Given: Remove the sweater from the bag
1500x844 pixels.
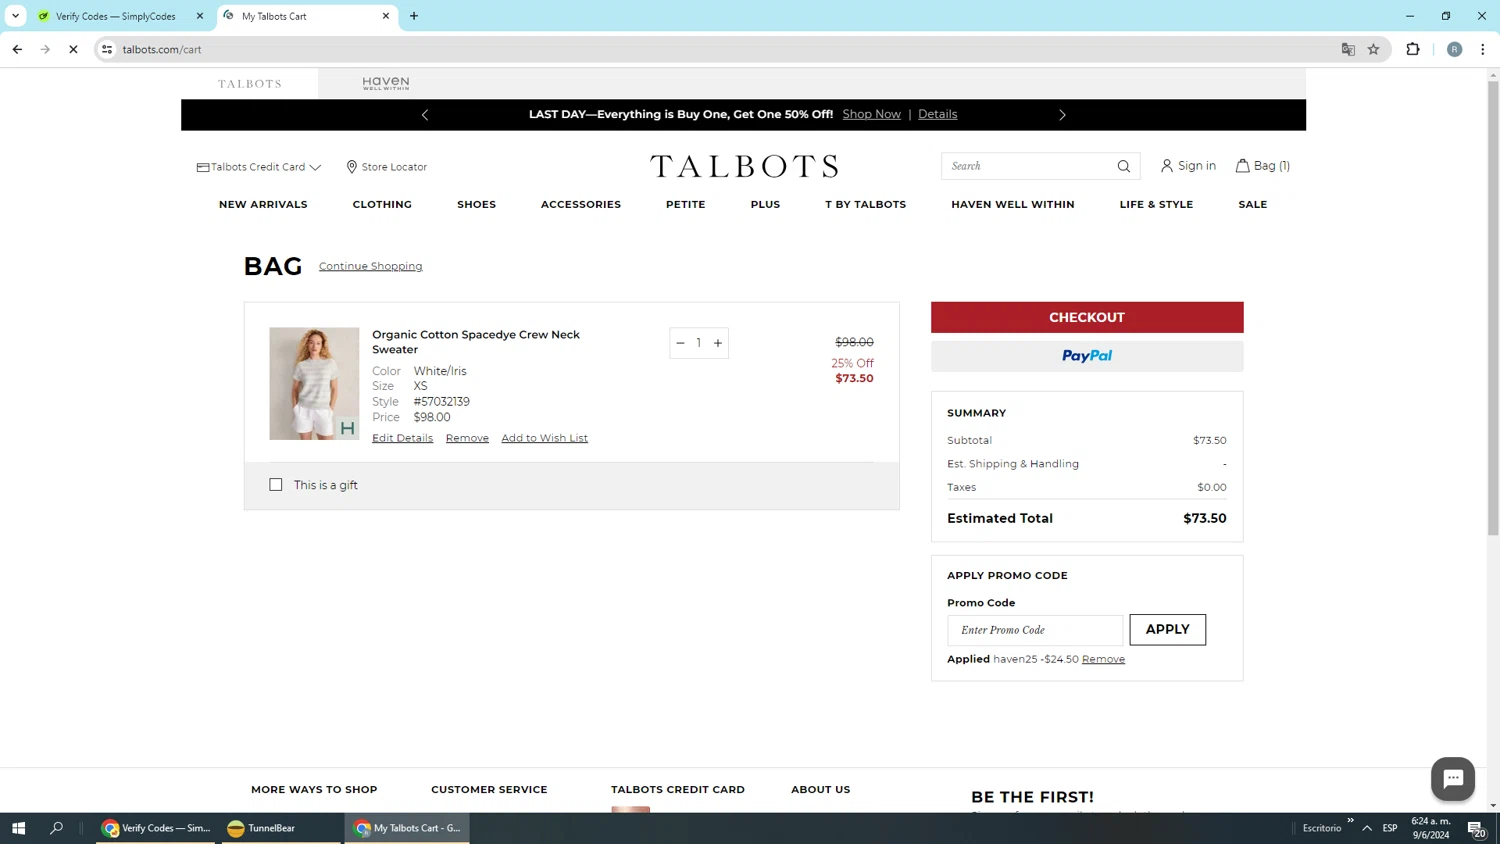Looking at the screenshot, I should tap(467, 438).
